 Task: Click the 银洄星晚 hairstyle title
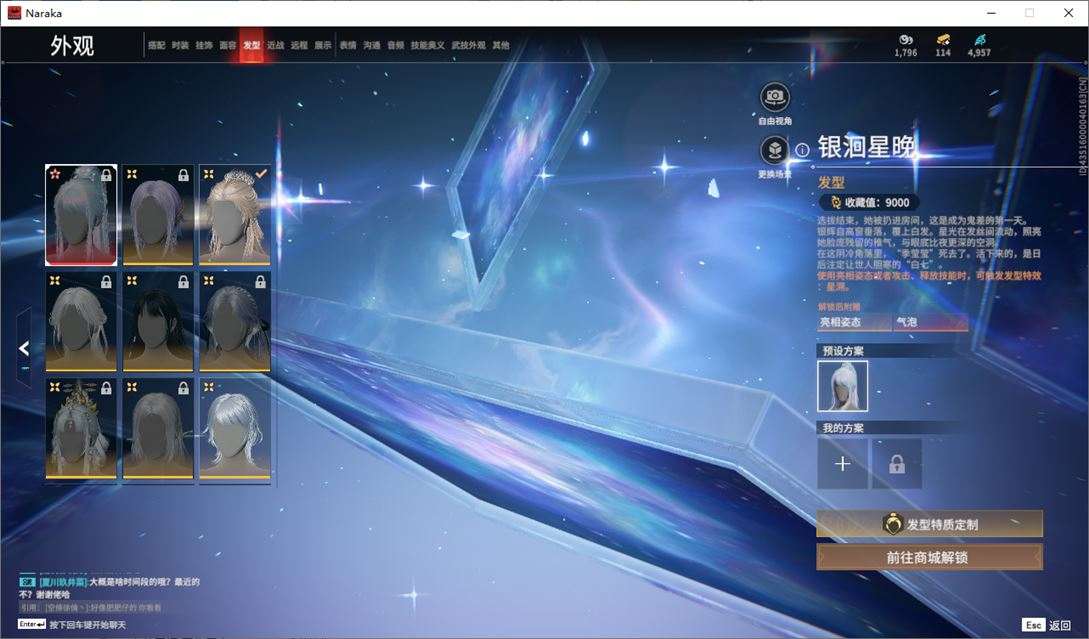[867, 147]
